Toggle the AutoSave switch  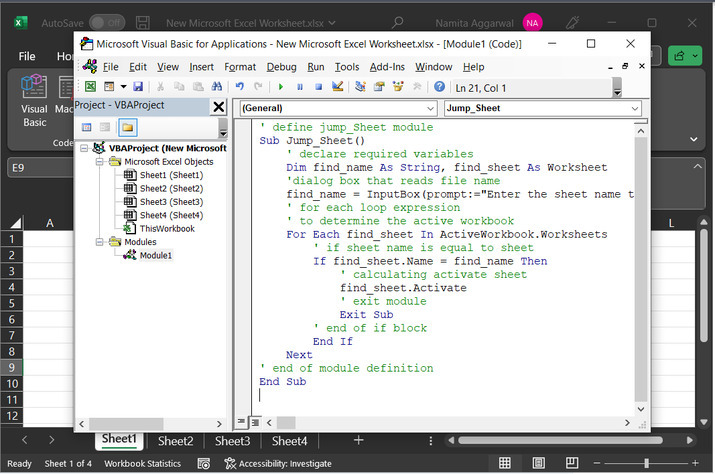(107, 22)
